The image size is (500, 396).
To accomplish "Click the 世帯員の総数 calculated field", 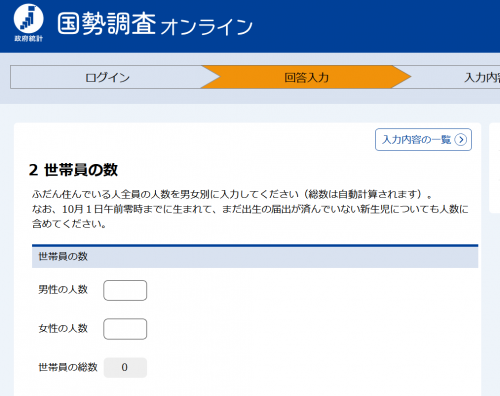I will click(x=125, y=368).
